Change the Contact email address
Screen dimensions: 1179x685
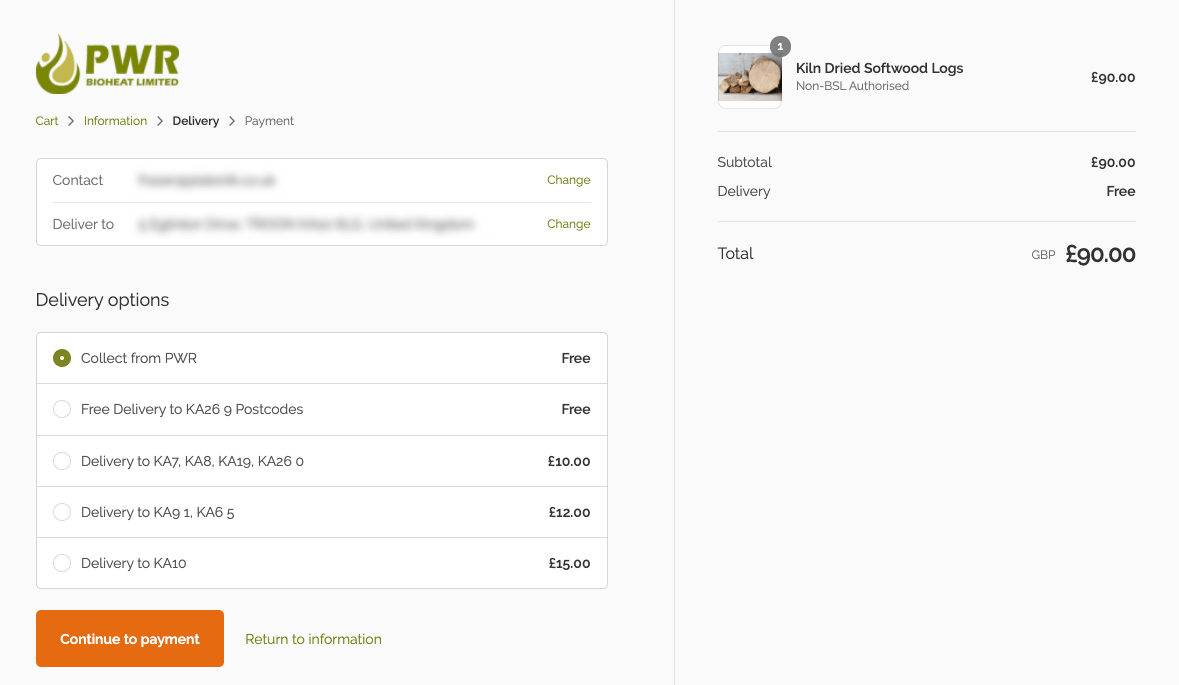point(568,180)
